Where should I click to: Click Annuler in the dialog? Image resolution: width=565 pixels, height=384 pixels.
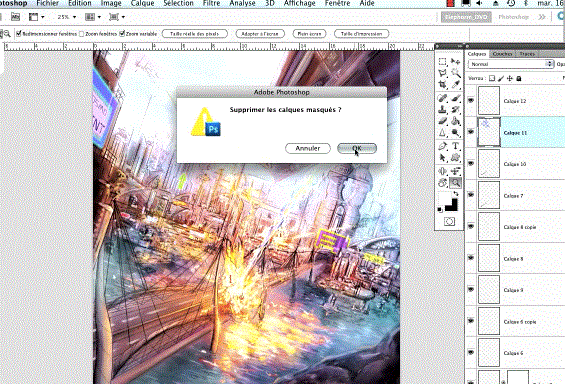(x=308, y=148)
